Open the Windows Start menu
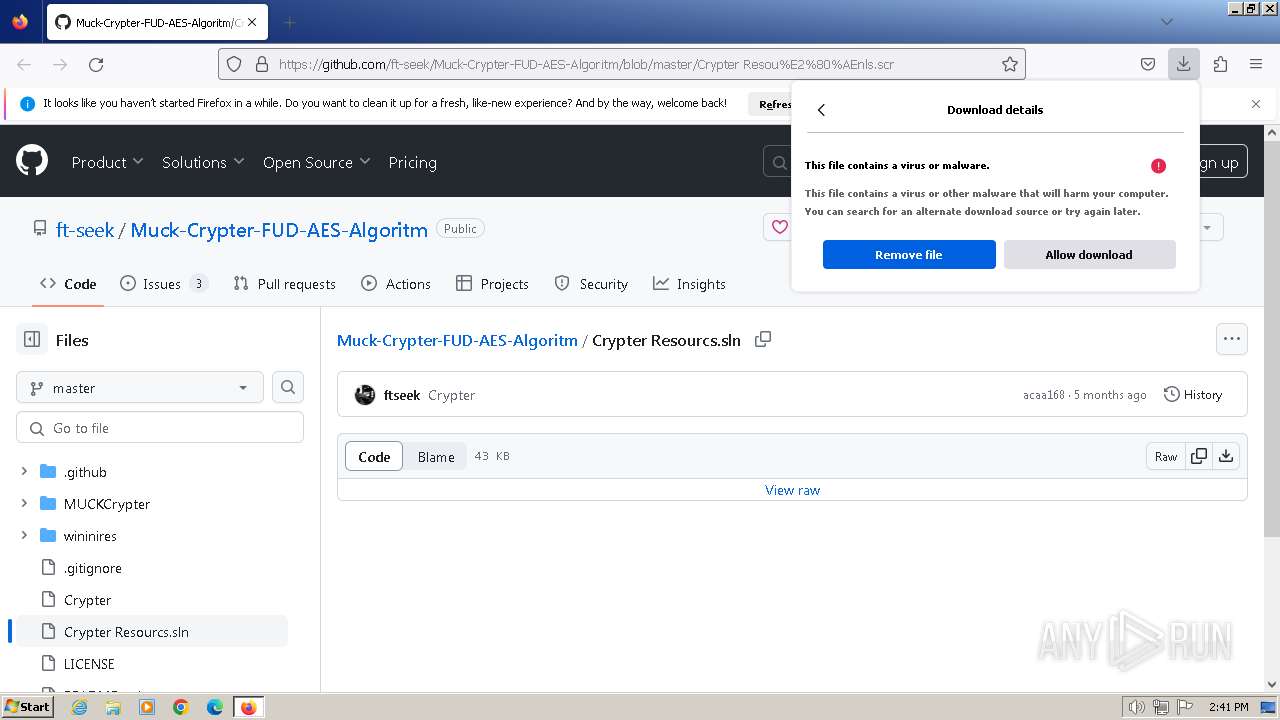The width and height of the screenshot is (1280, 720). [28, 706]
